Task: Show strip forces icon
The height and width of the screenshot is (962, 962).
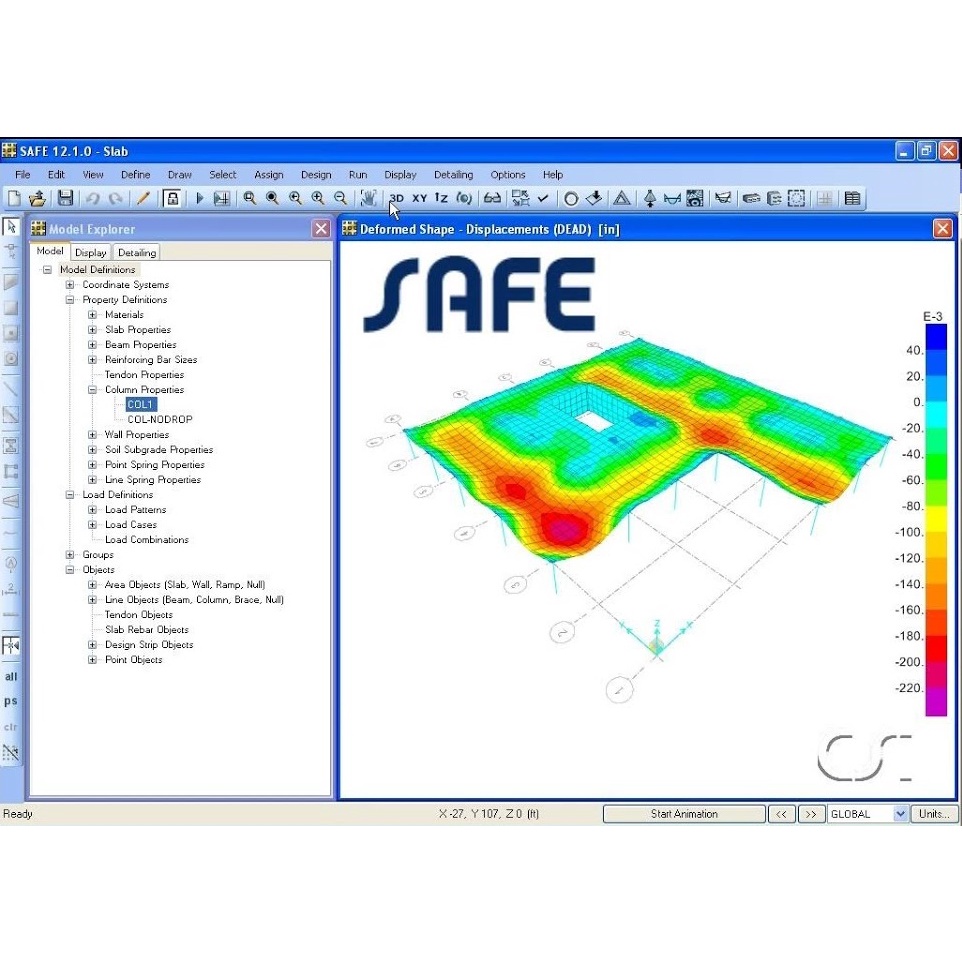Action: [723, 198]
